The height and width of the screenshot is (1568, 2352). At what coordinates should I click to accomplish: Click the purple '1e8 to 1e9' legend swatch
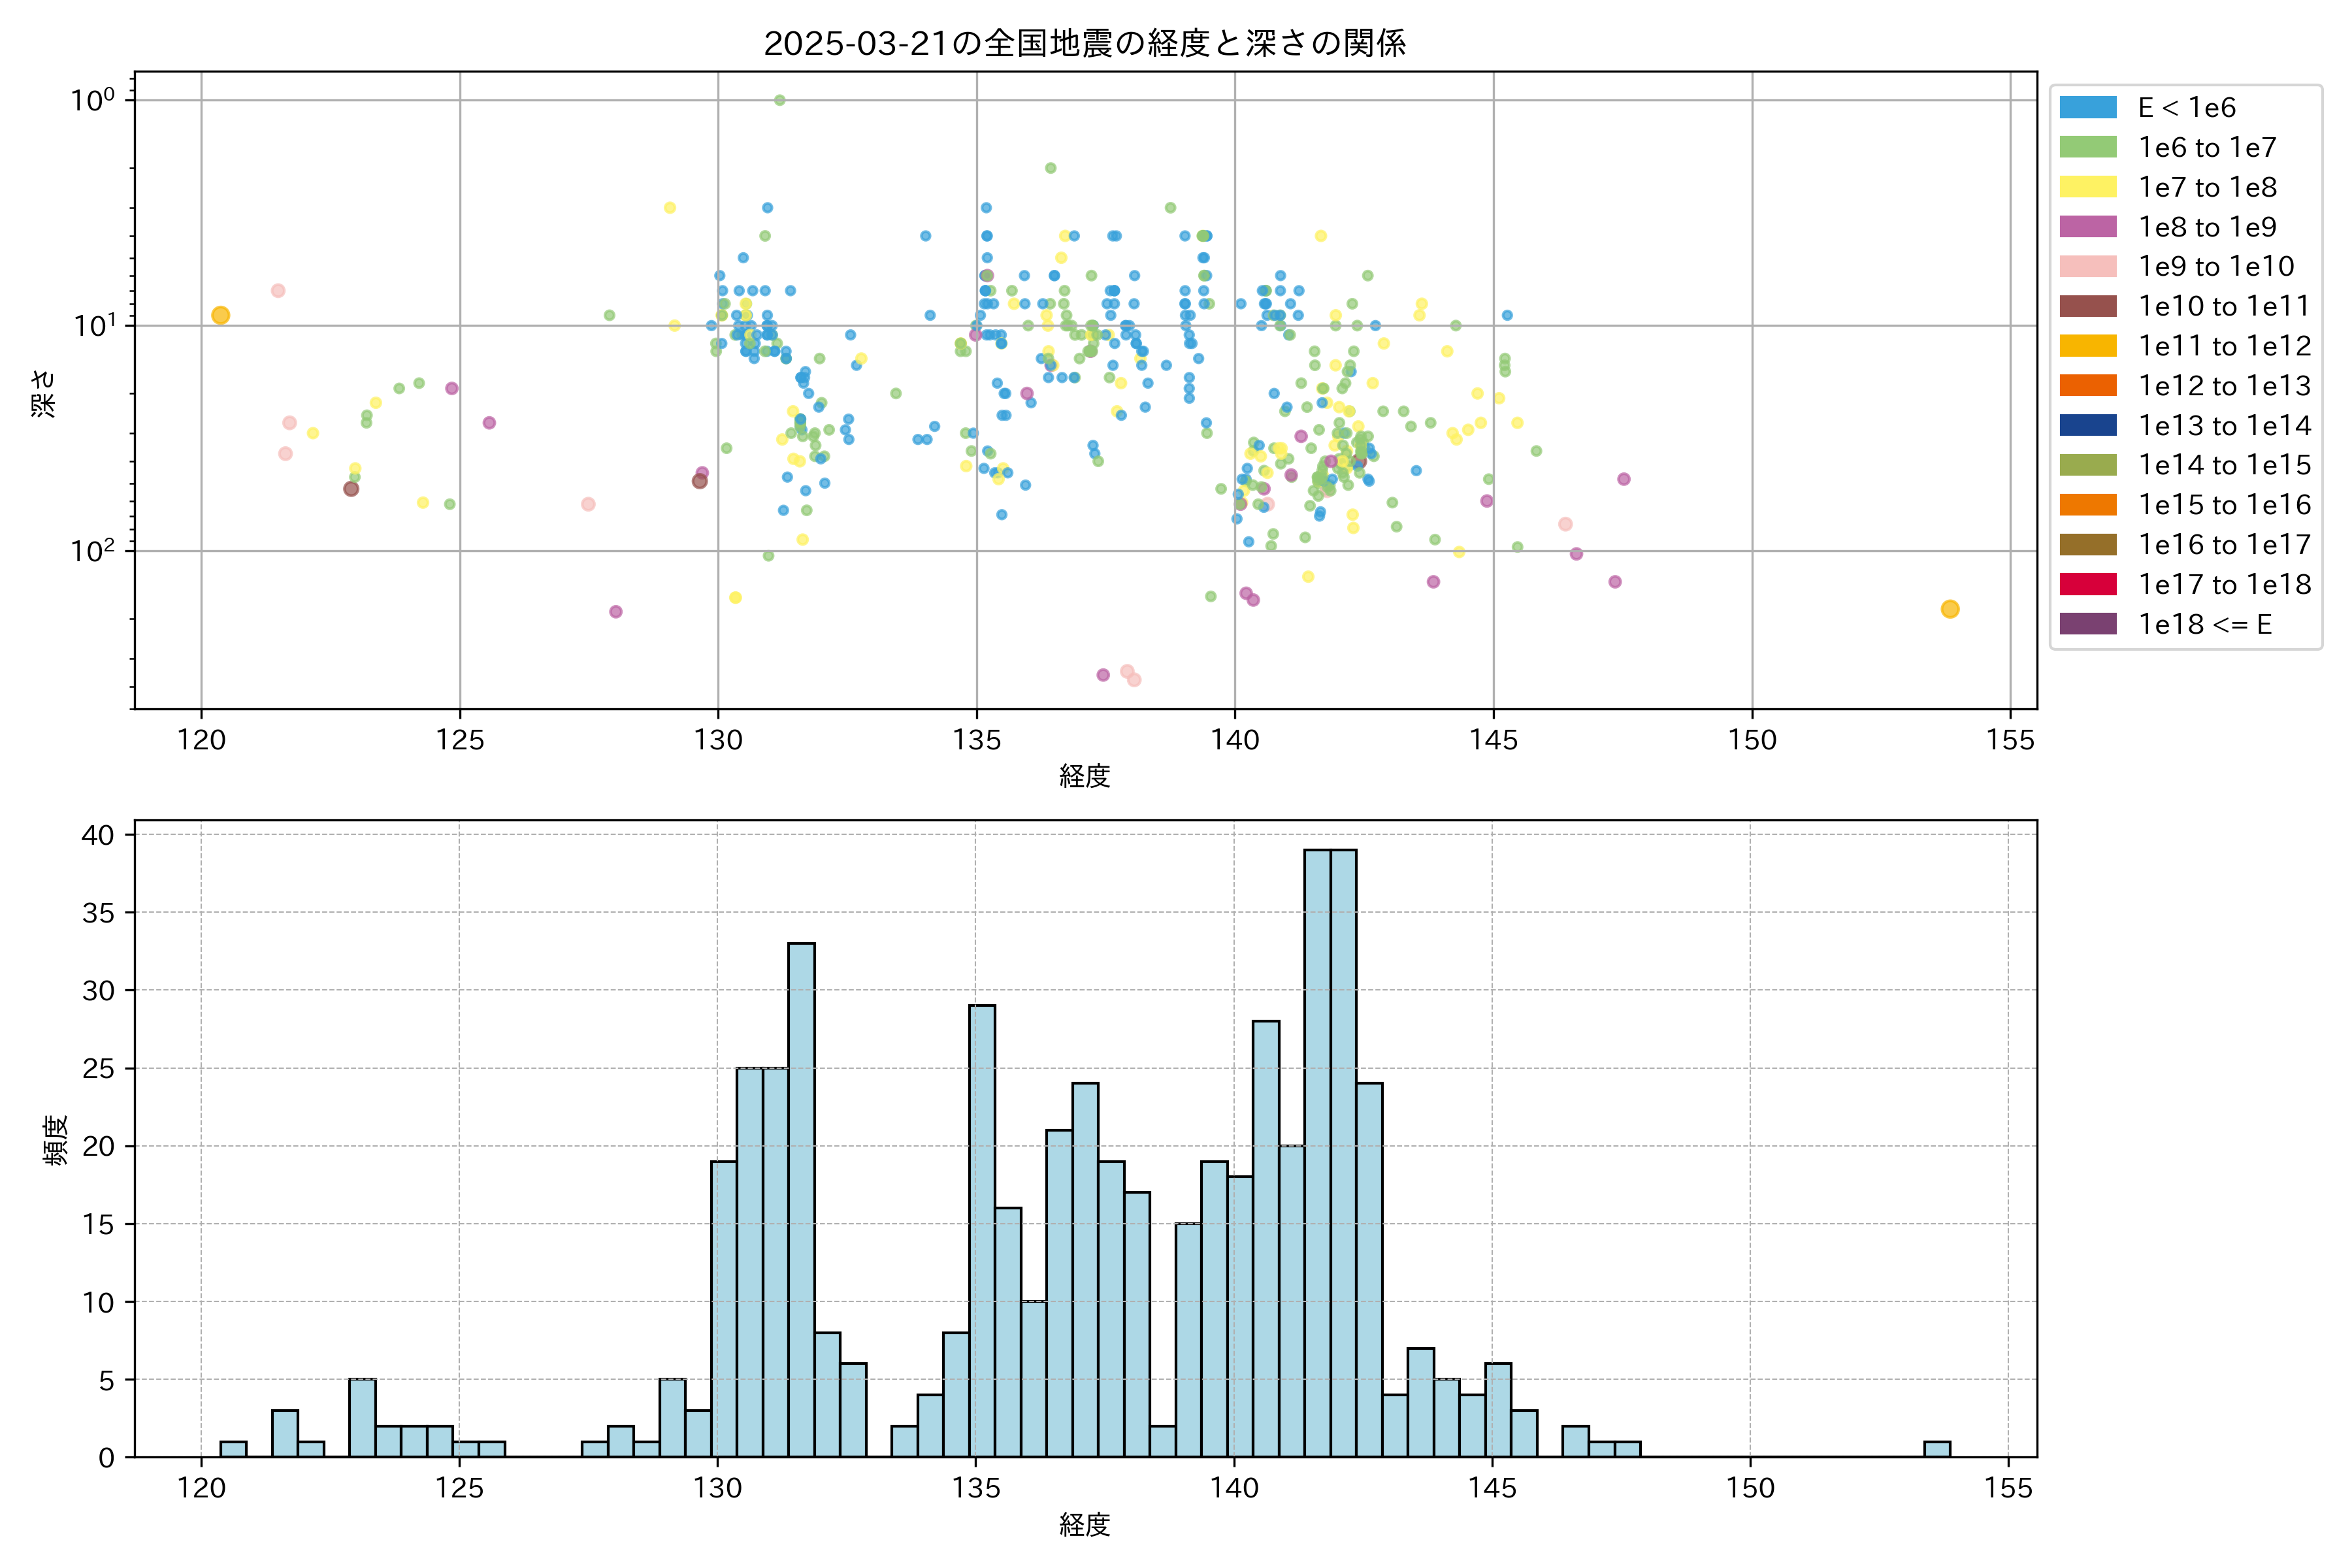click(x=2087, y=227)
